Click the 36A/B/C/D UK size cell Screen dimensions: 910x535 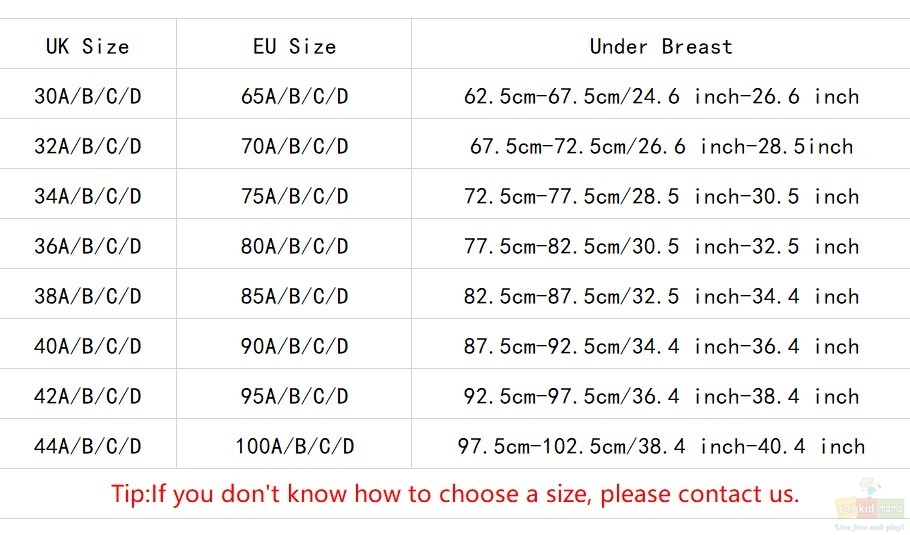click(88, 245)
